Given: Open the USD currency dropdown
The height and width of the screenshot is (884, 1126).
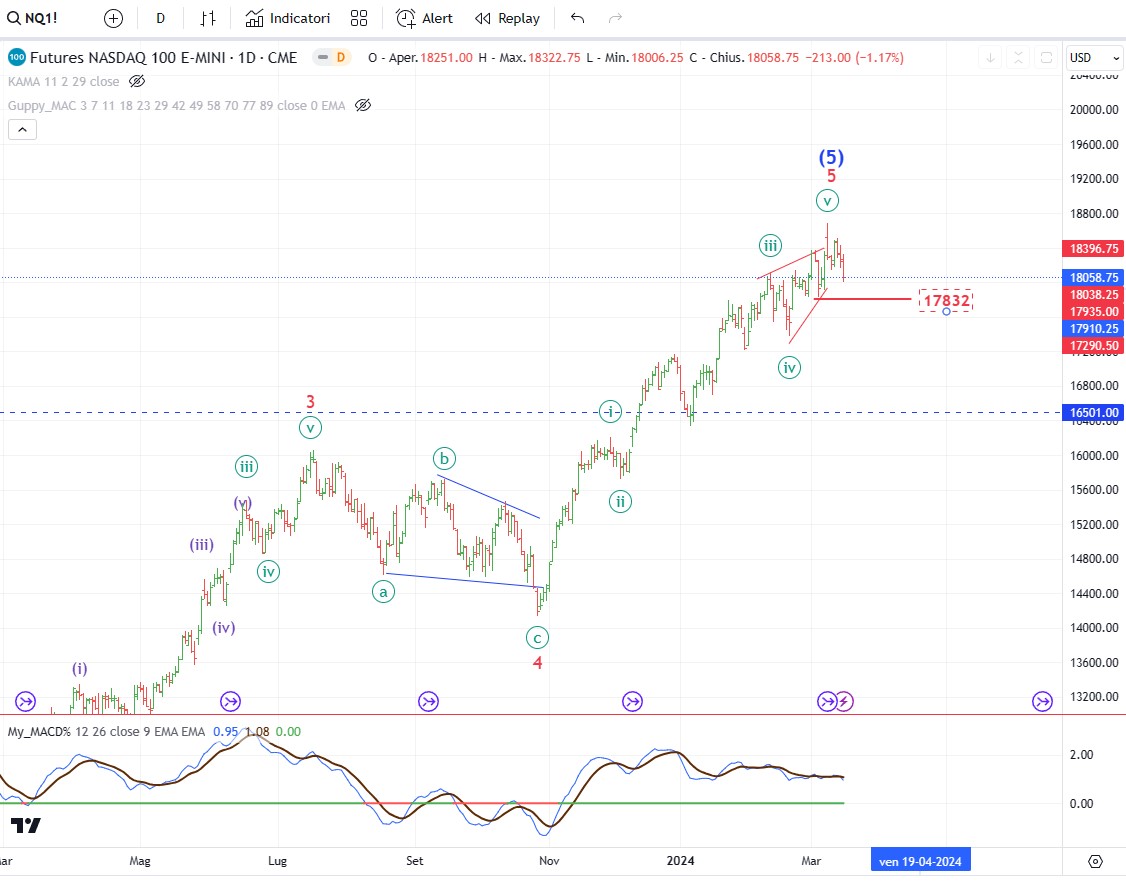Looking at the screenshot, I should [x=1094, y=57].
